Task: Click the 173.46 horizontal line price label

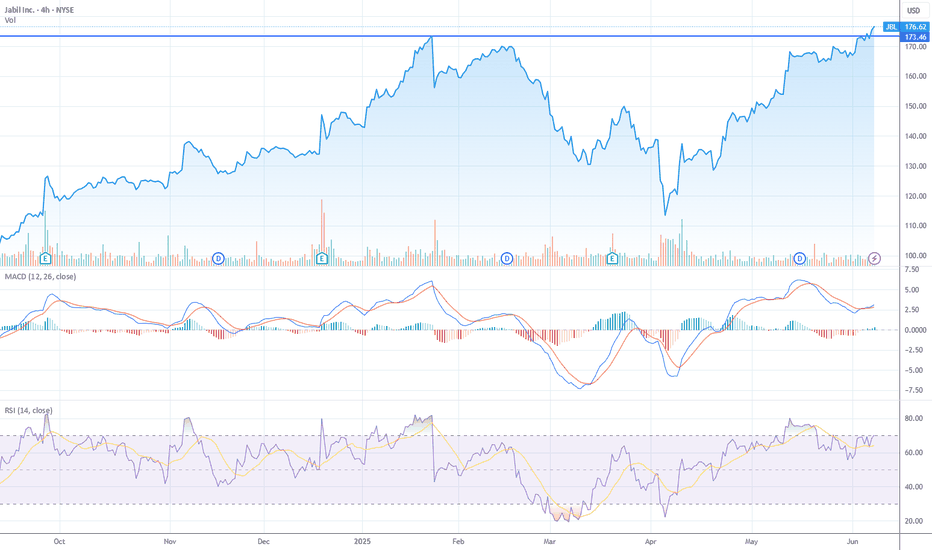Action: tap(915, 37)
